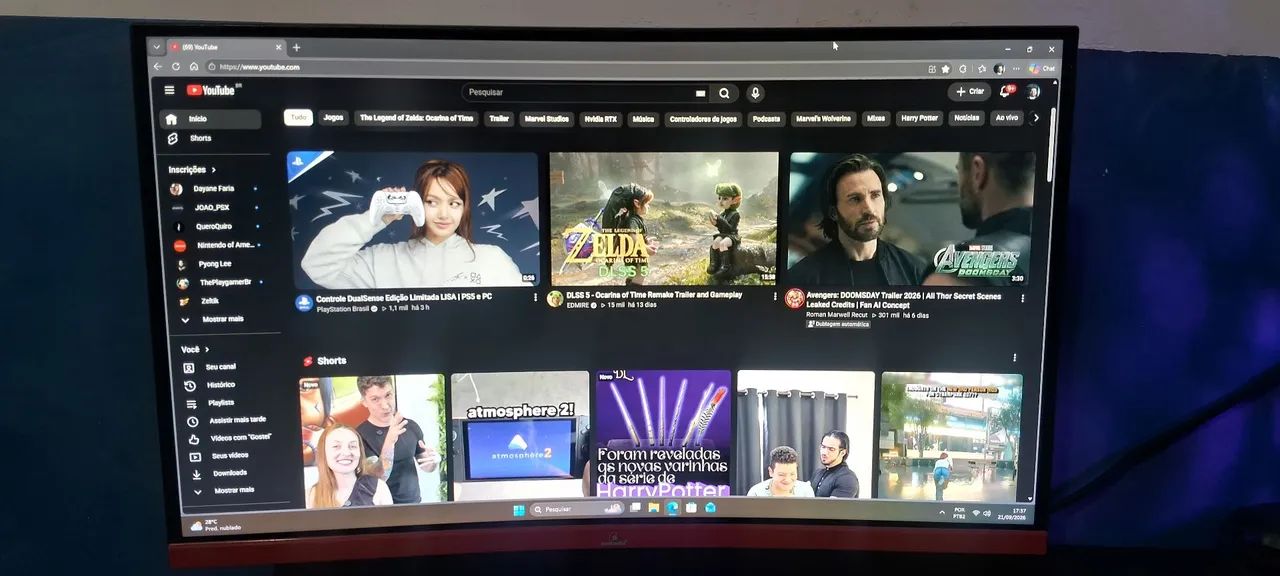Click the Criar button
Image resolution: width=1280 pixels, height=576 pixels.
969,92
